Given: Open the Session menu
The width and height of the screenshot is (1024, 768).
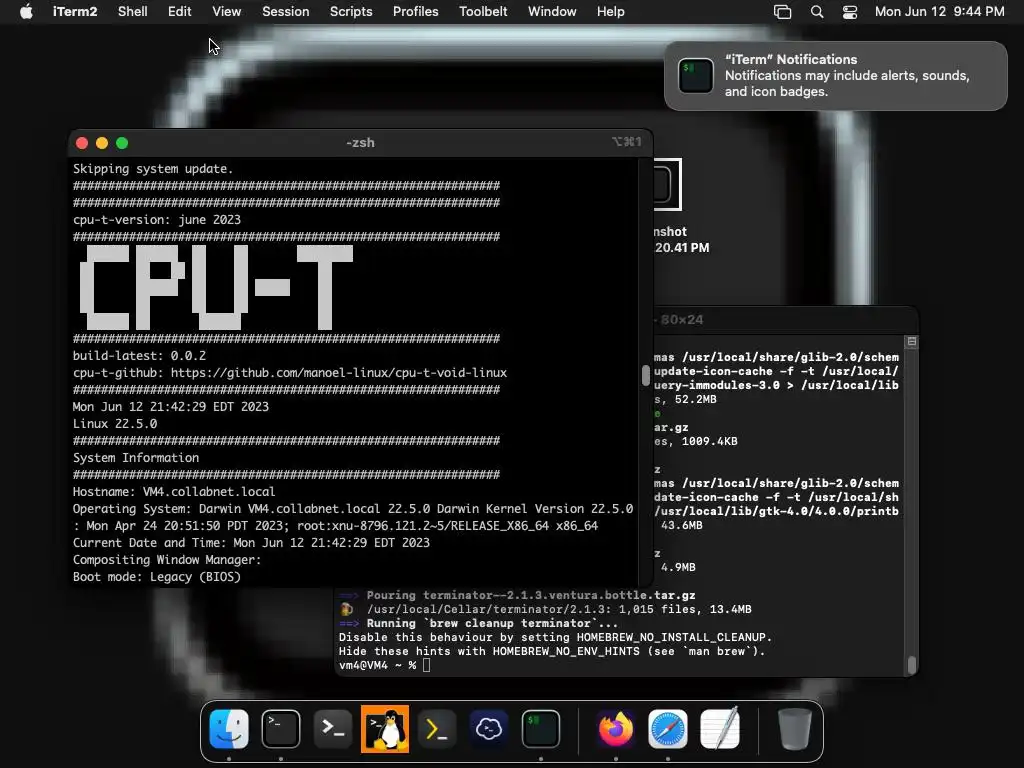Looking at the screenshot, I should [x=285, y=12].
